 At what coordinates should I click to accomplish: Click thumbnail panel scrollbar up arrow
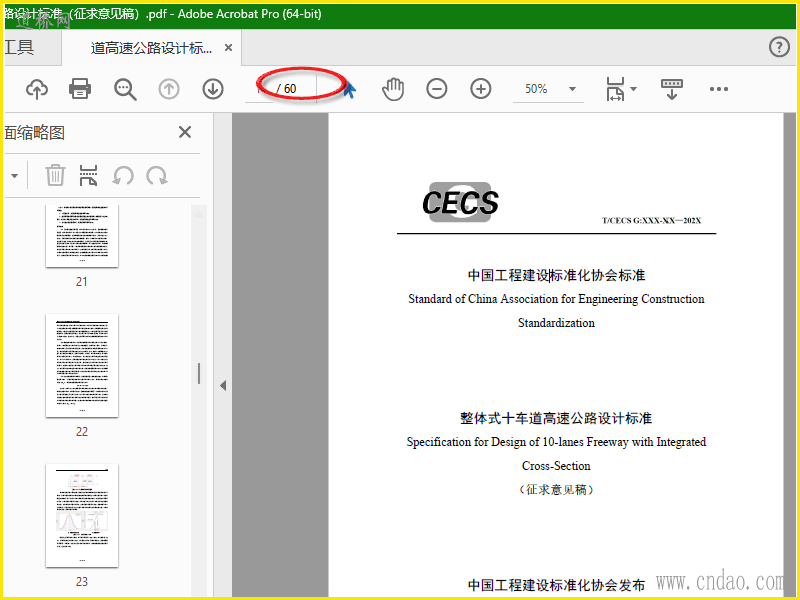[x=199, y=214]
